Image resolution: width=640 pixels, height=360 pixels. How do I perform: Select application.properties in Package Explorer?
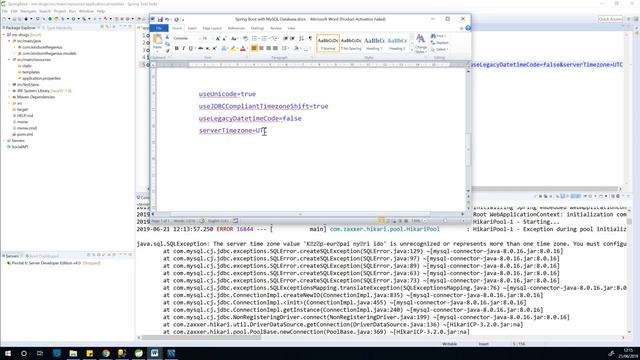click(x=41, y=78)
